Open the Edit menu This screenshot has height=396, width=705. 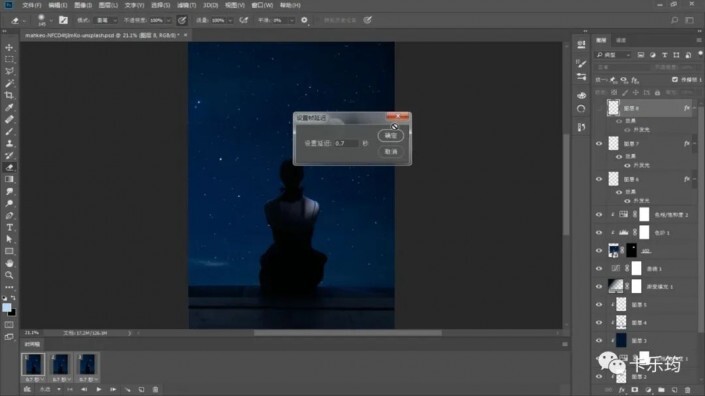pyautogui.click(x=58, y=5)
